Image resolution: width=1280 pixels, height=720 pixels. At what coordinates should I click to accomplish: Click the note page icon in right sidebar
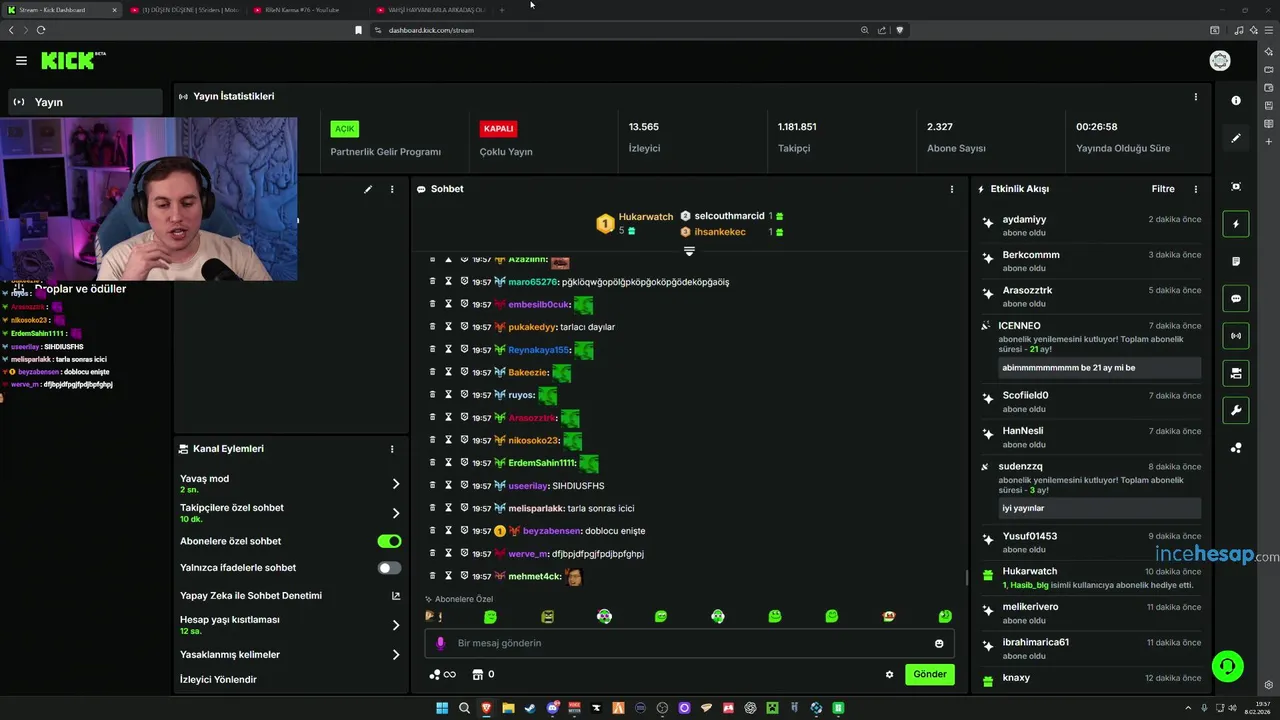tap(1236, 261)
